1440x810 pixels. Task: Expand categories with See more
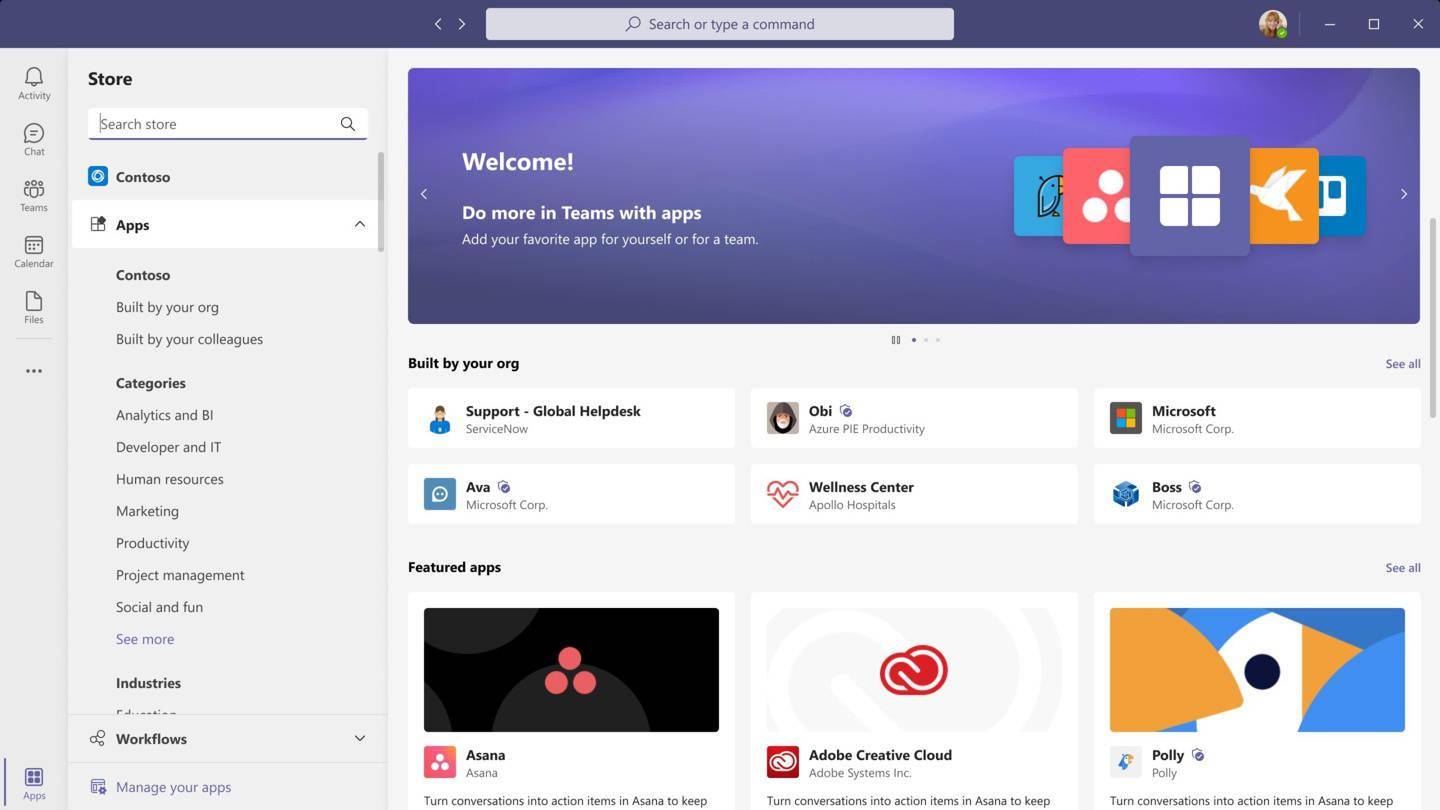(x=145, y=639)
